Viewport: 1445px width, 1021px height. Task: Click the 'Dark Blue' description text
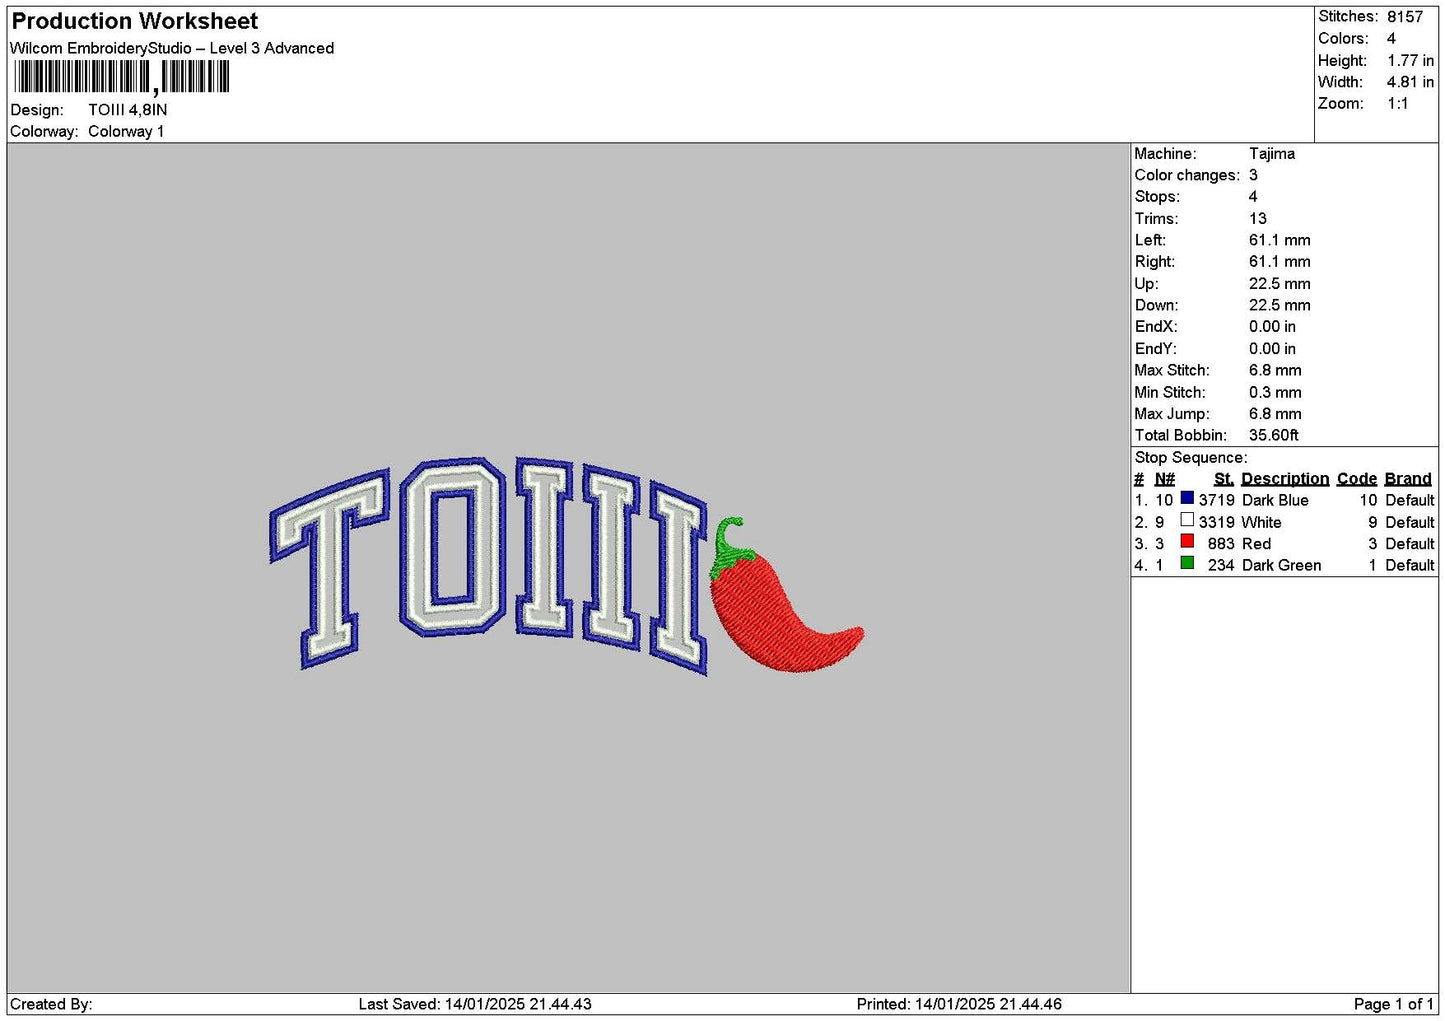[1275, 501]
